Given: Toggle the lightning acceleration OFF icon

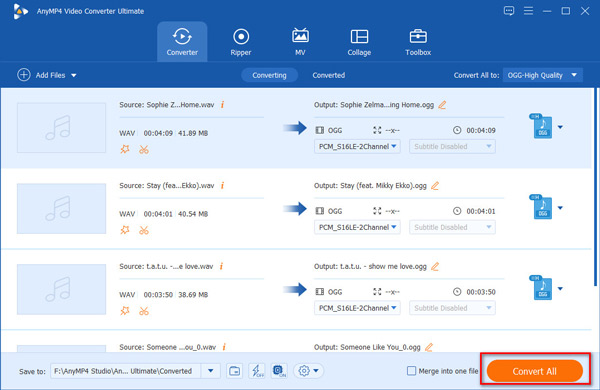Looking at the screenshot, I should click(257, 371).
